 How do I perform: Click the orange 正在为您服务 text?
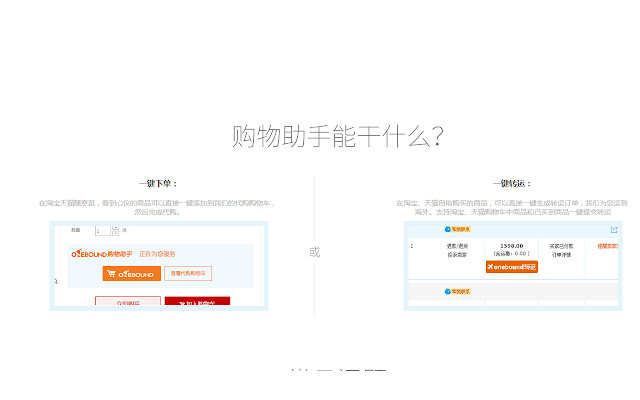click(x=157, y=254)
